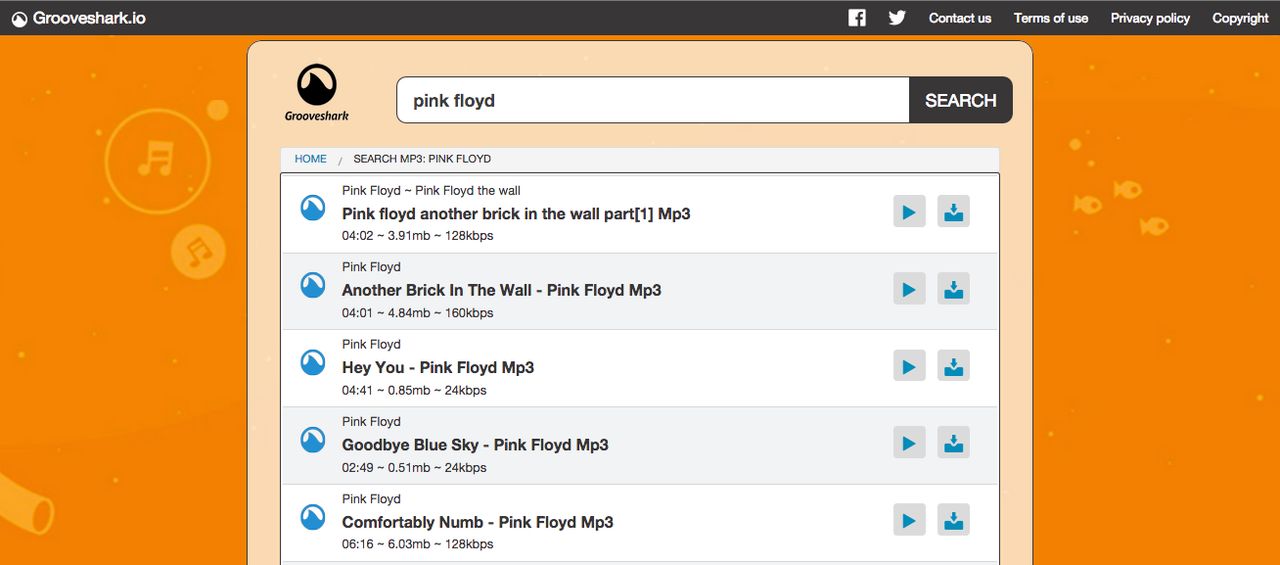This screenshot has height=565, width=1280.
Task: Play 'Pink floyd another brick in the wall part[1]'
Action: (909, 212)
